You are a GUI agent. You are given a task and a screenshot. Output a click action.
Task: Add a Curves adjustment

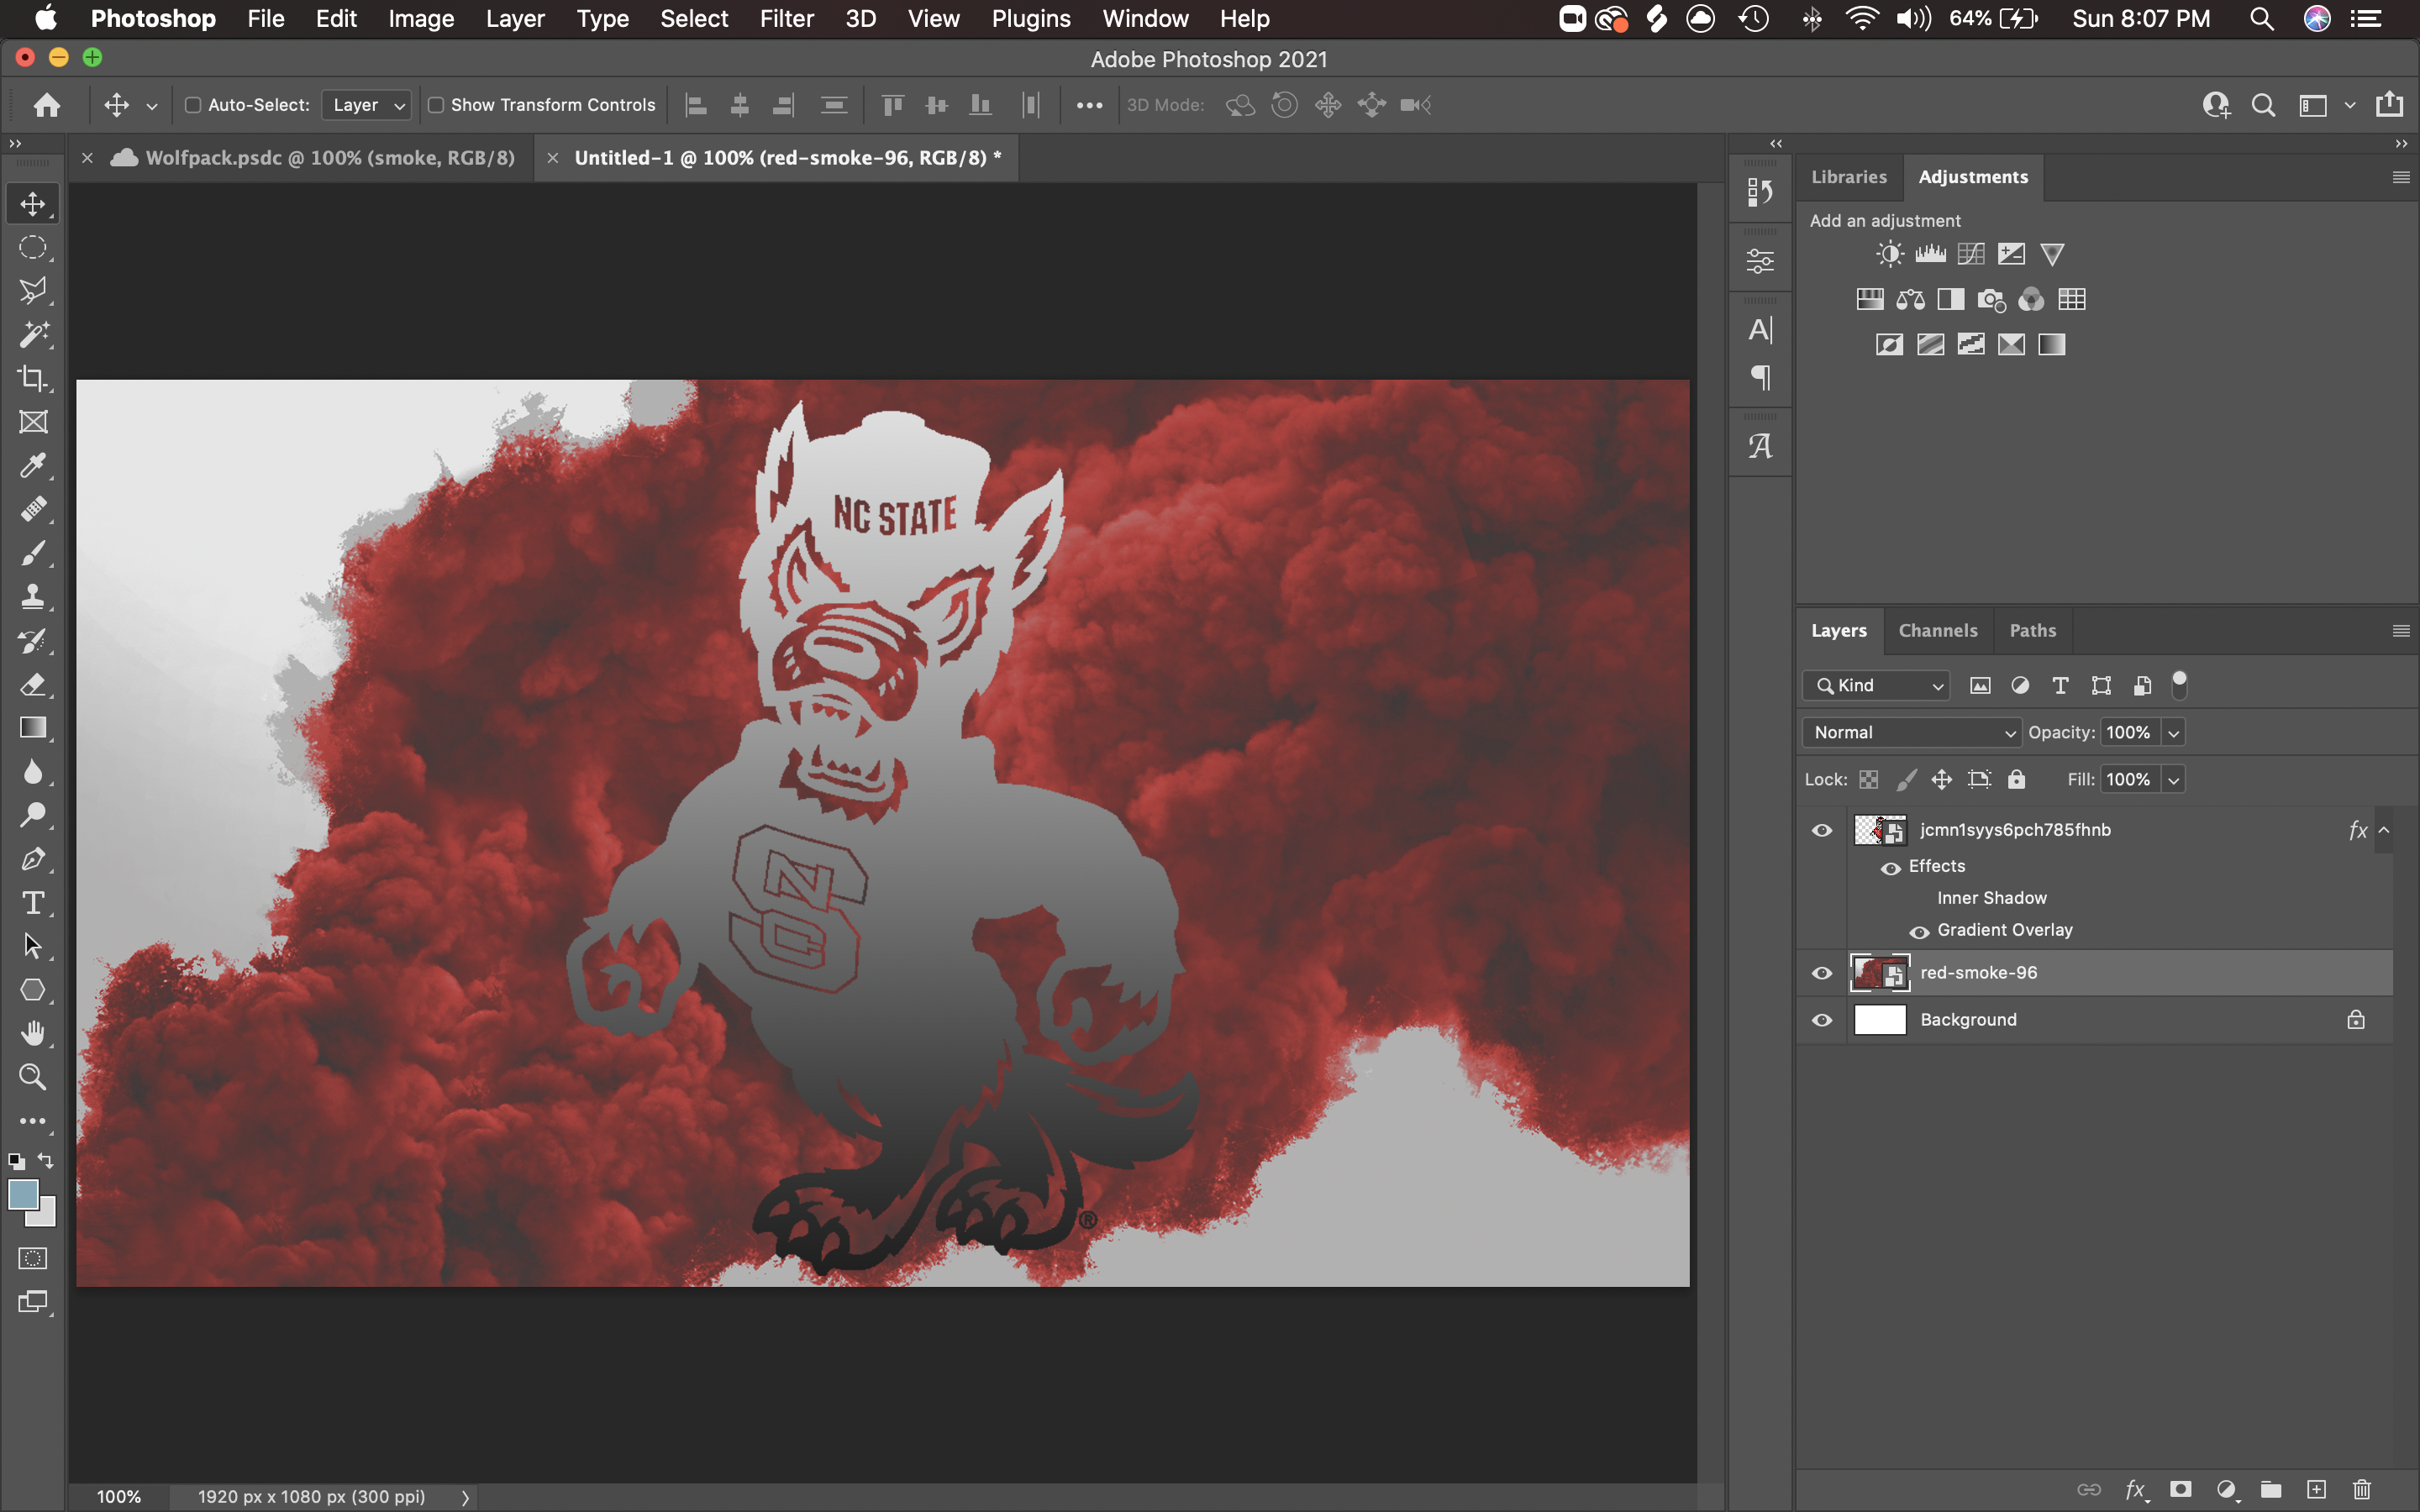click(x=1971, y=254)
